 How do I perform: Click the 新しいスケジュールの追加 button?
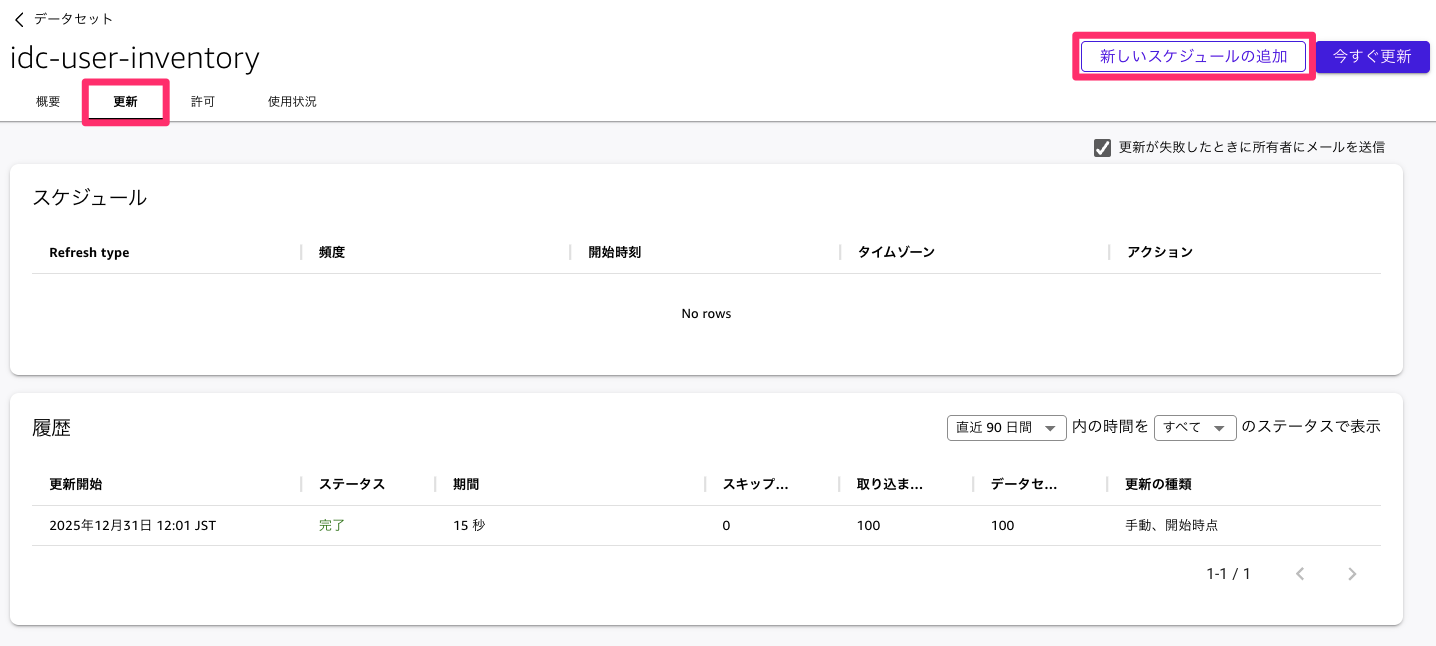[1193, 56]
